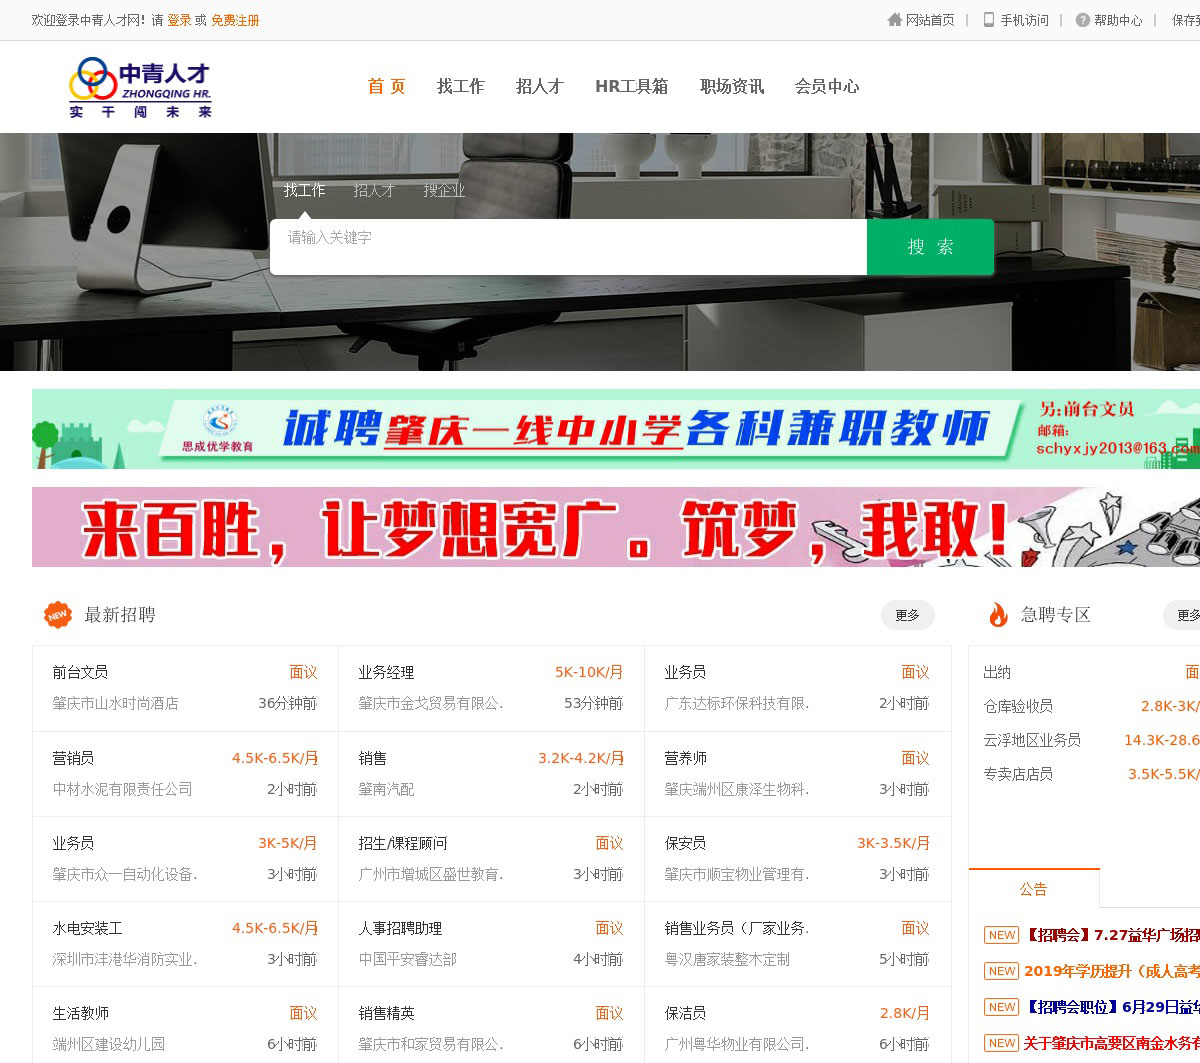Open announcement 2019年学历提升
1200x1063 pixels.
[x=1112, y=971]
